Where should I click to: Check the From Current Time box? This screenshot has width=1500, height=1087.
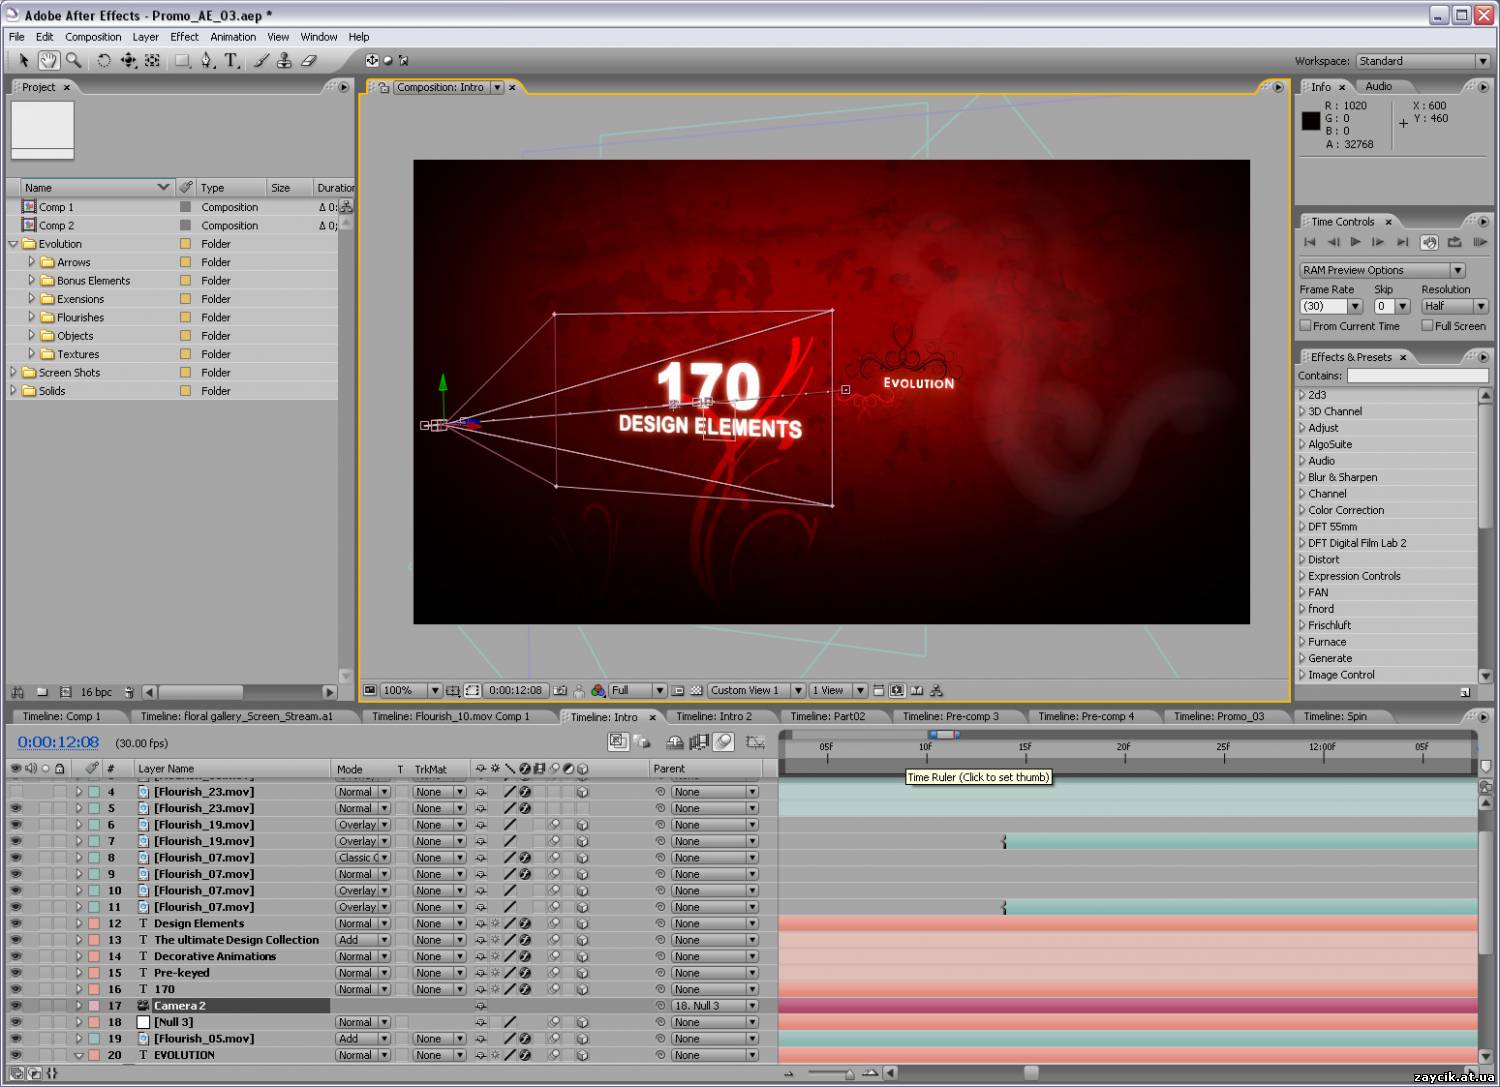pos(1305,325)
